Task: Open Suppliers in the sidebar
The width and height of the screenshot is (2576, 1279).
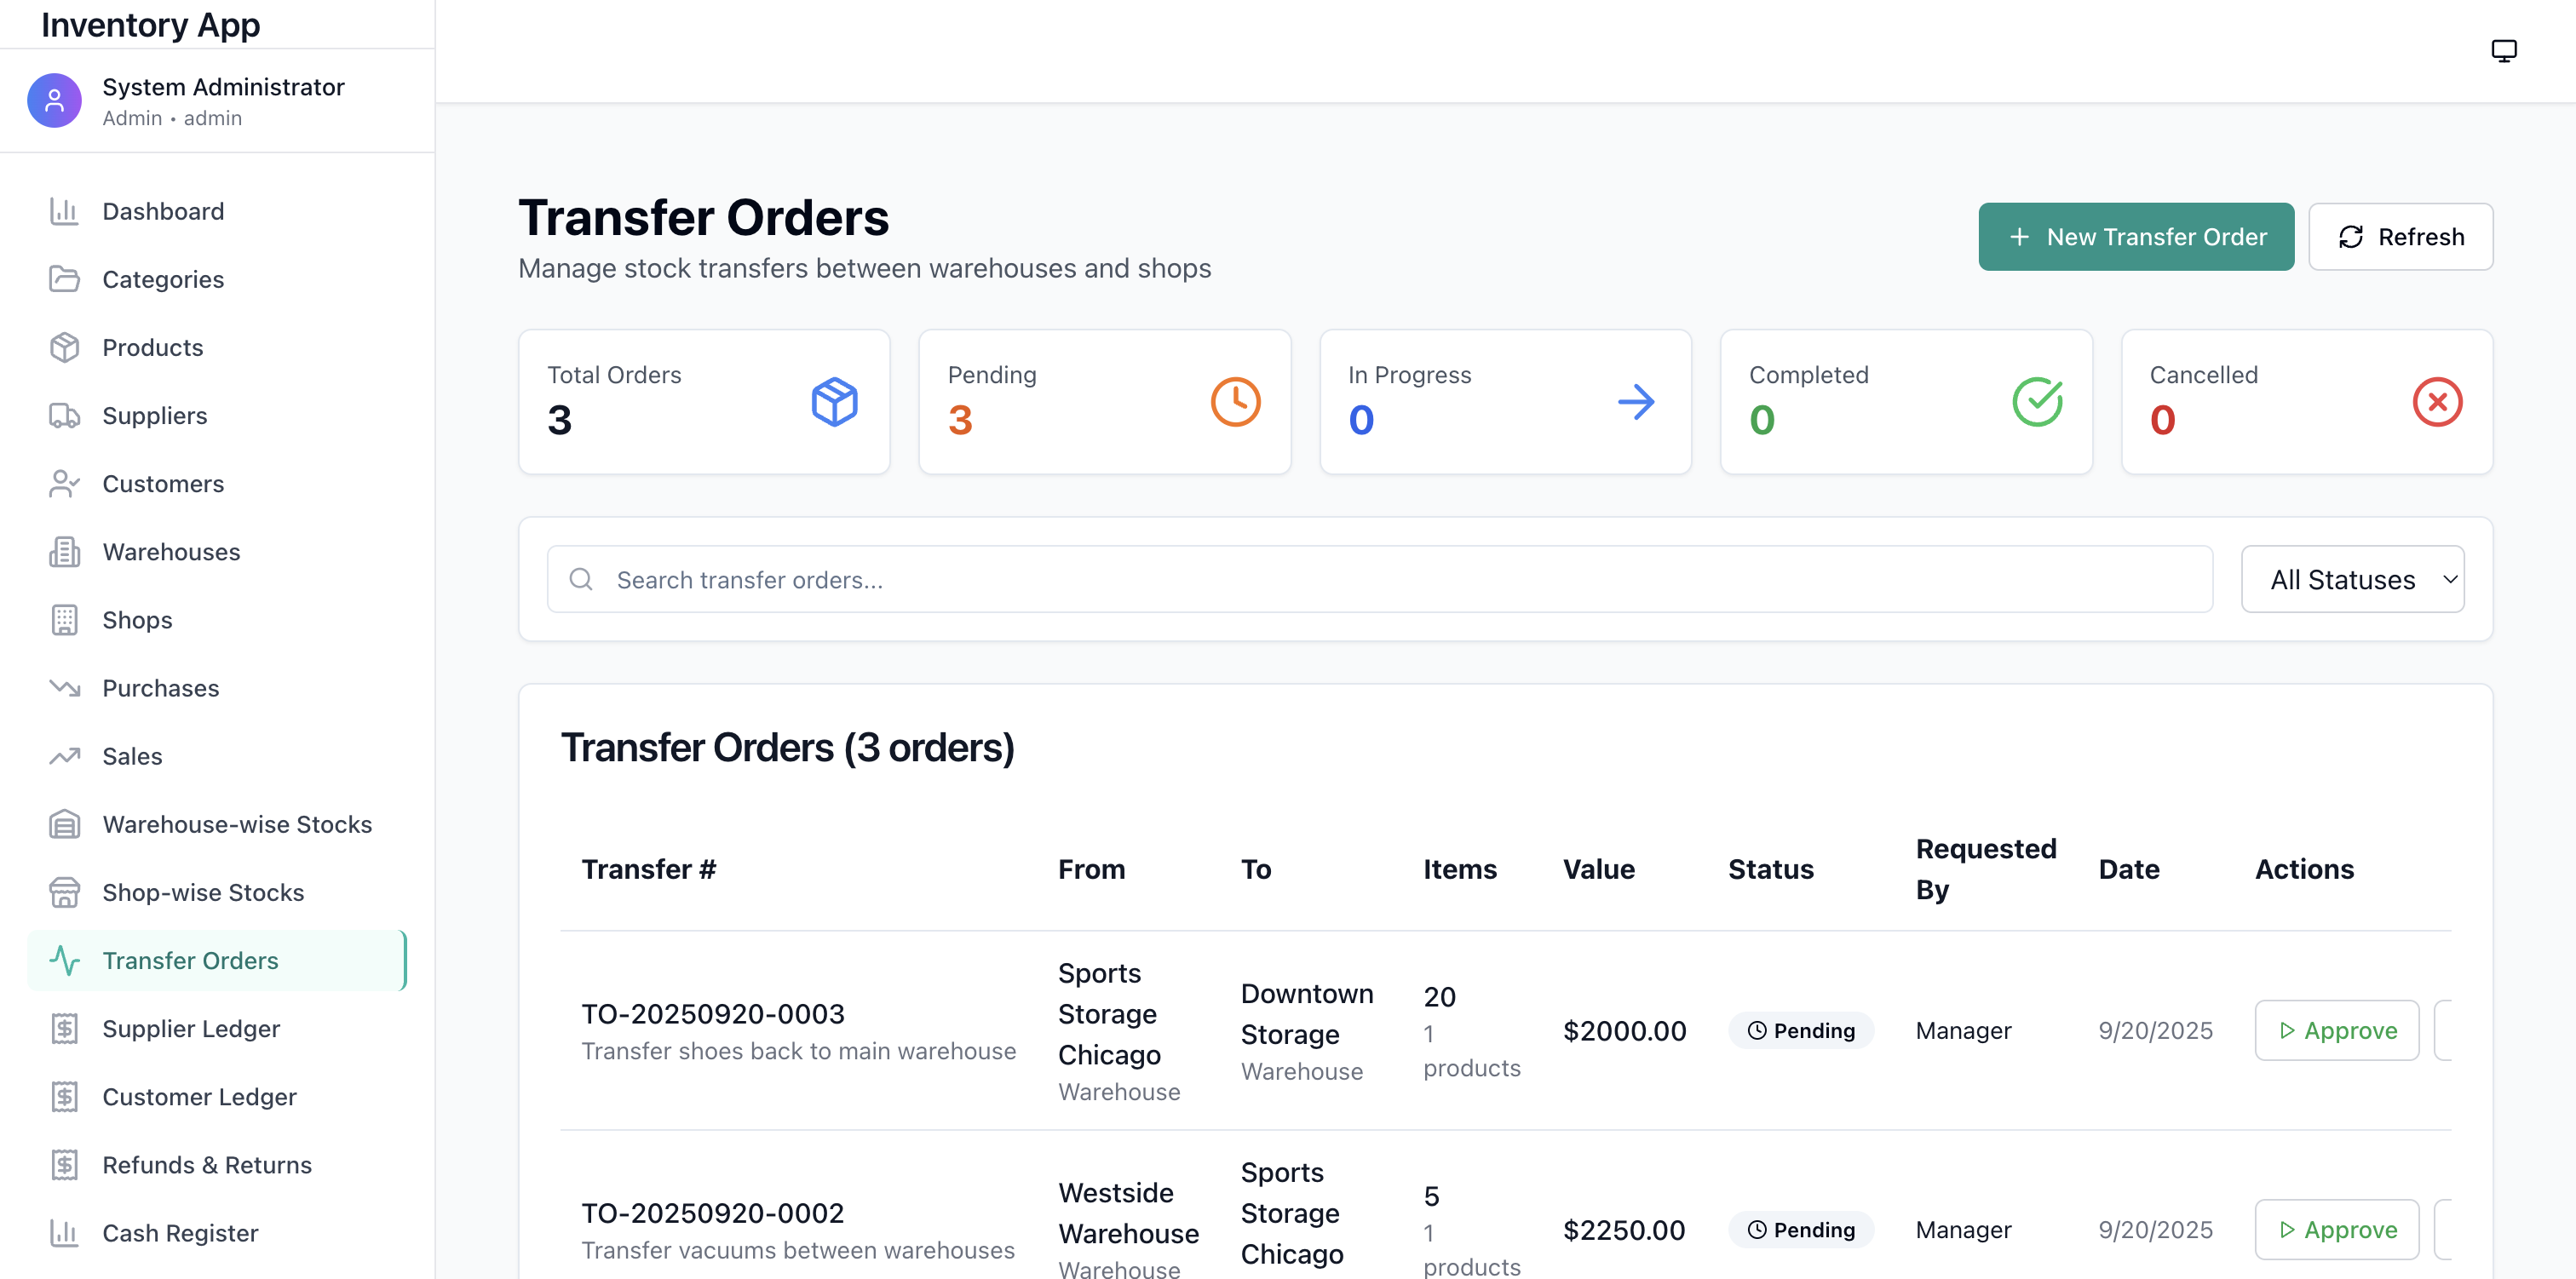Action: pos(217,415)
